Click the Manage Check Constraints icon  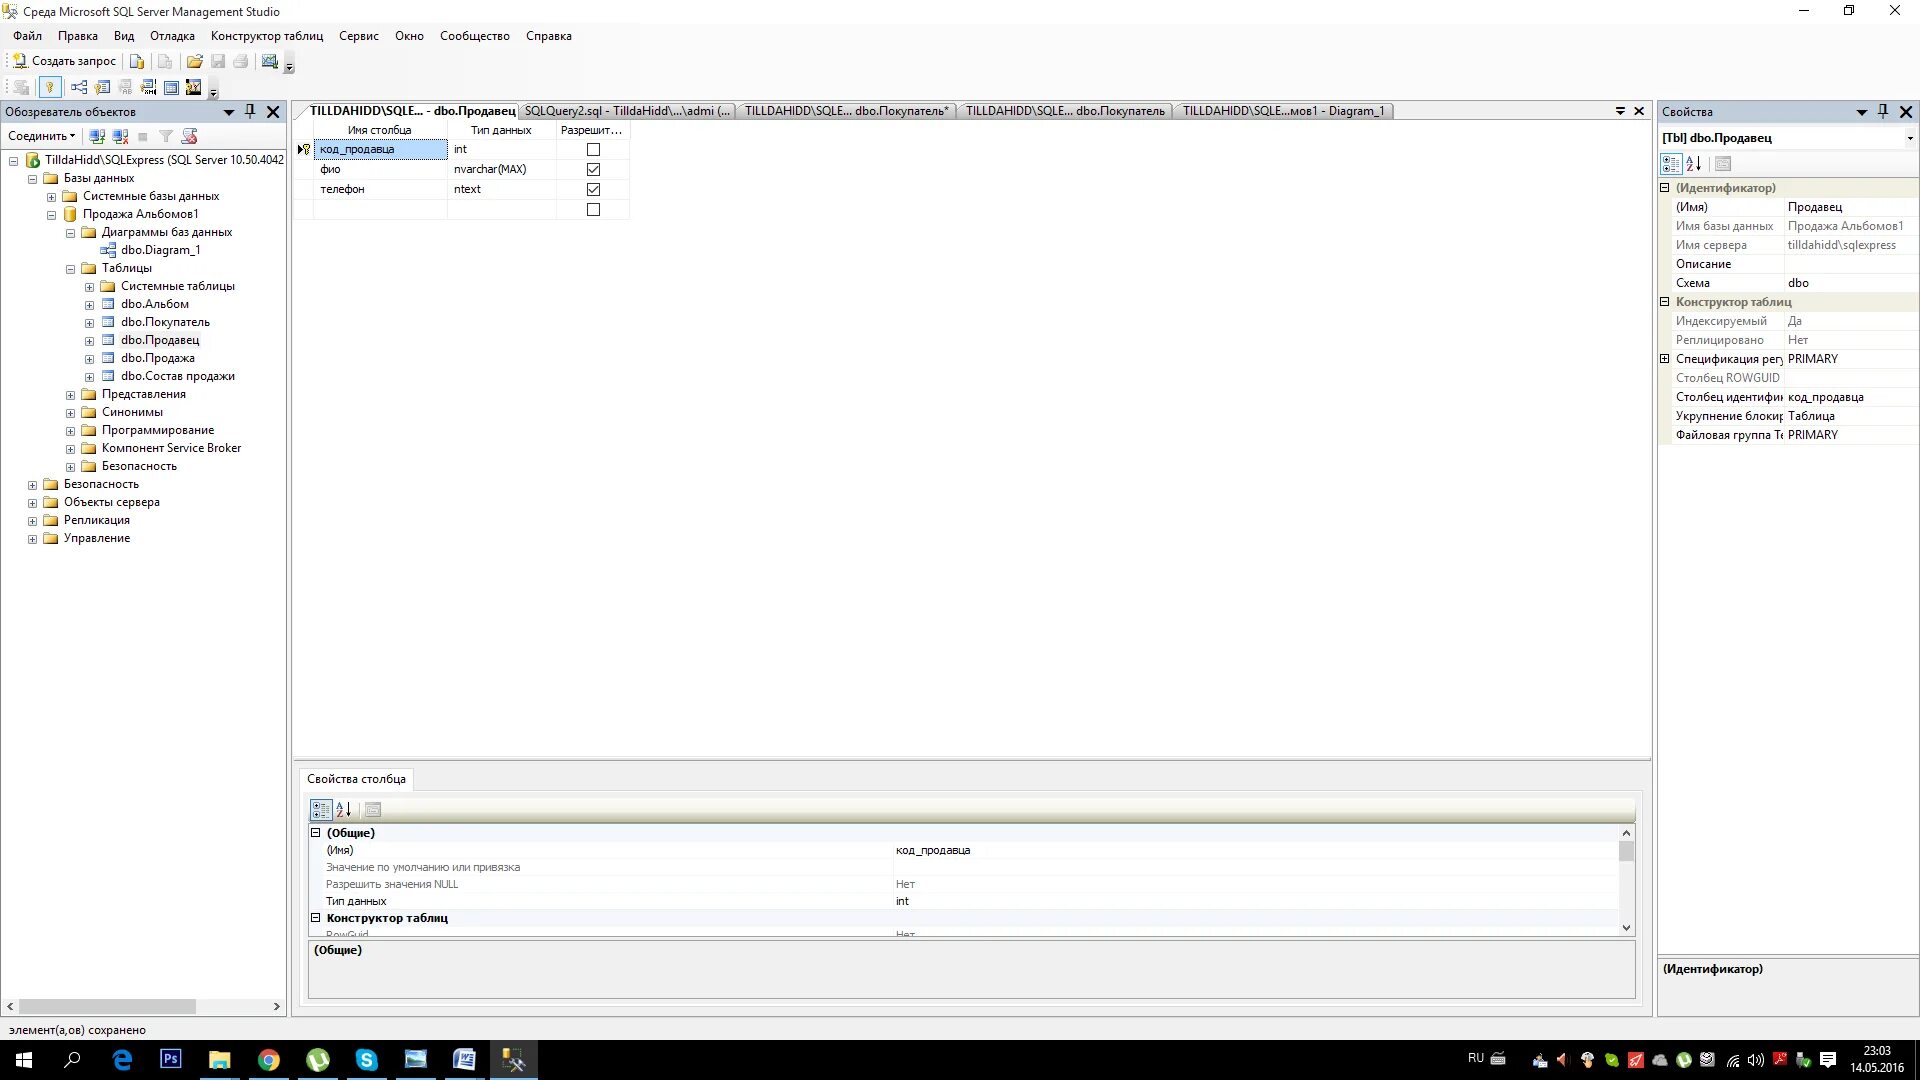(x=171, y=88)
